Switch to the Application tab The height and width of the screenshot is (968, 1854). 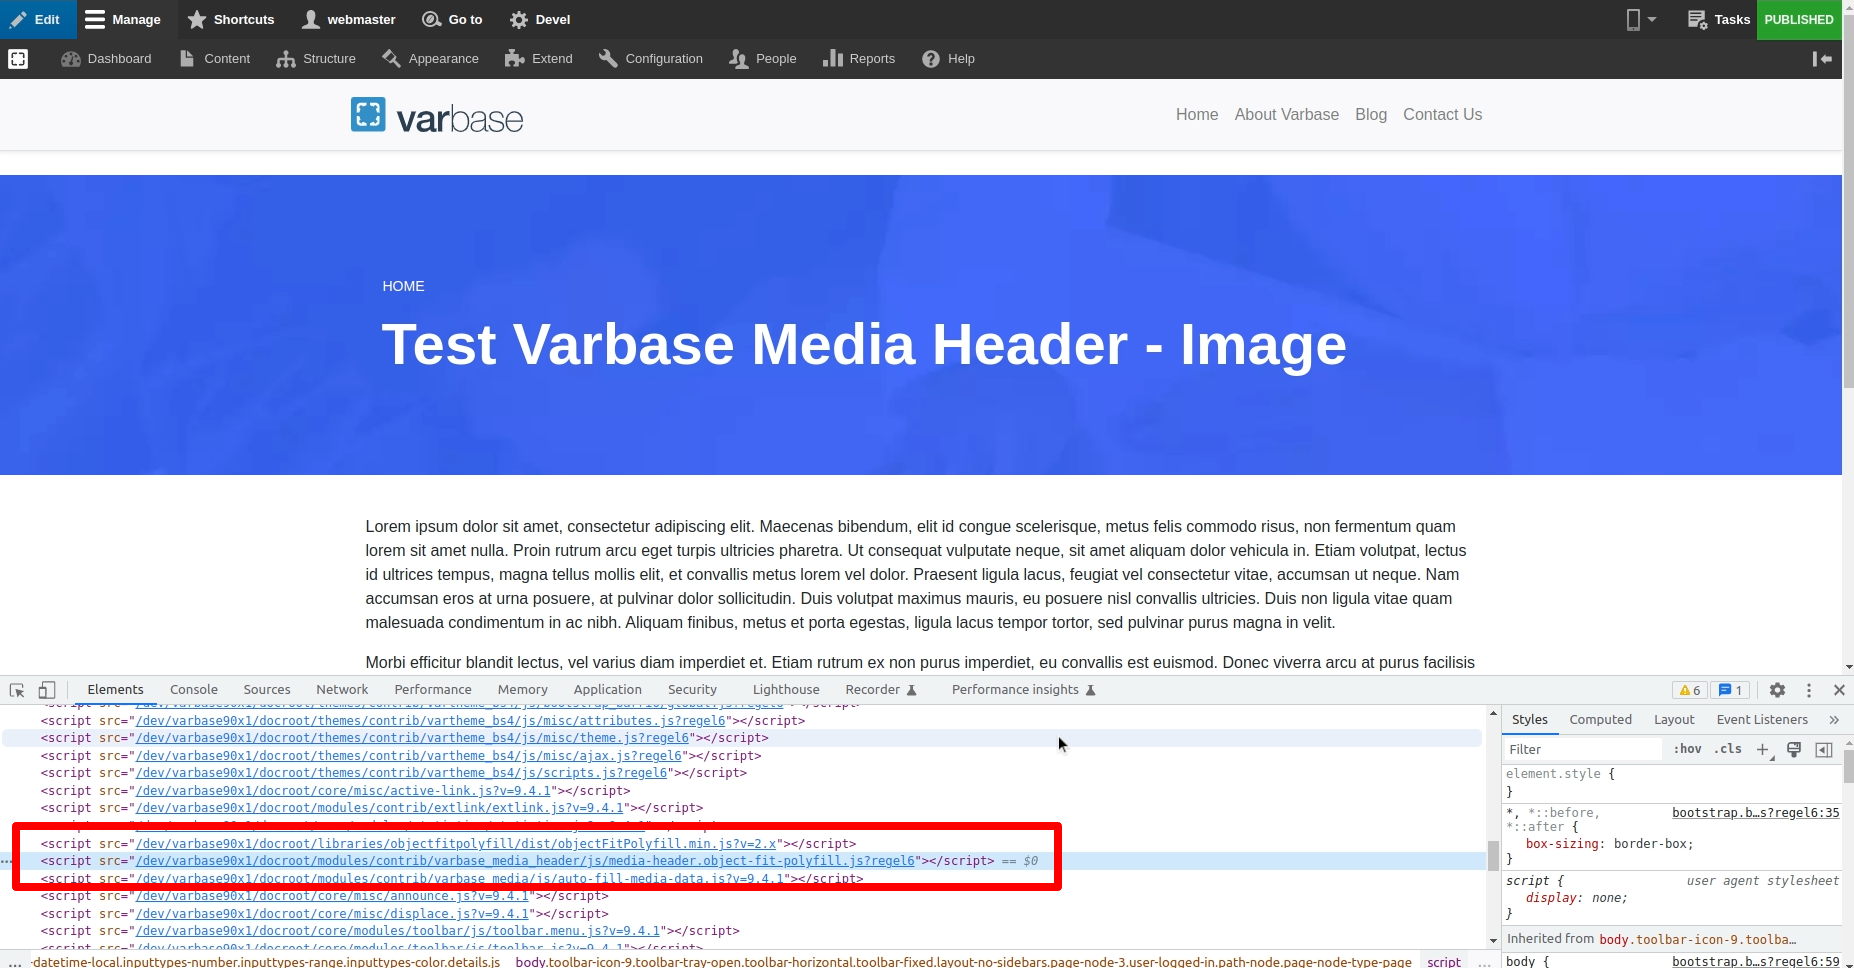(x=608, y=690)
